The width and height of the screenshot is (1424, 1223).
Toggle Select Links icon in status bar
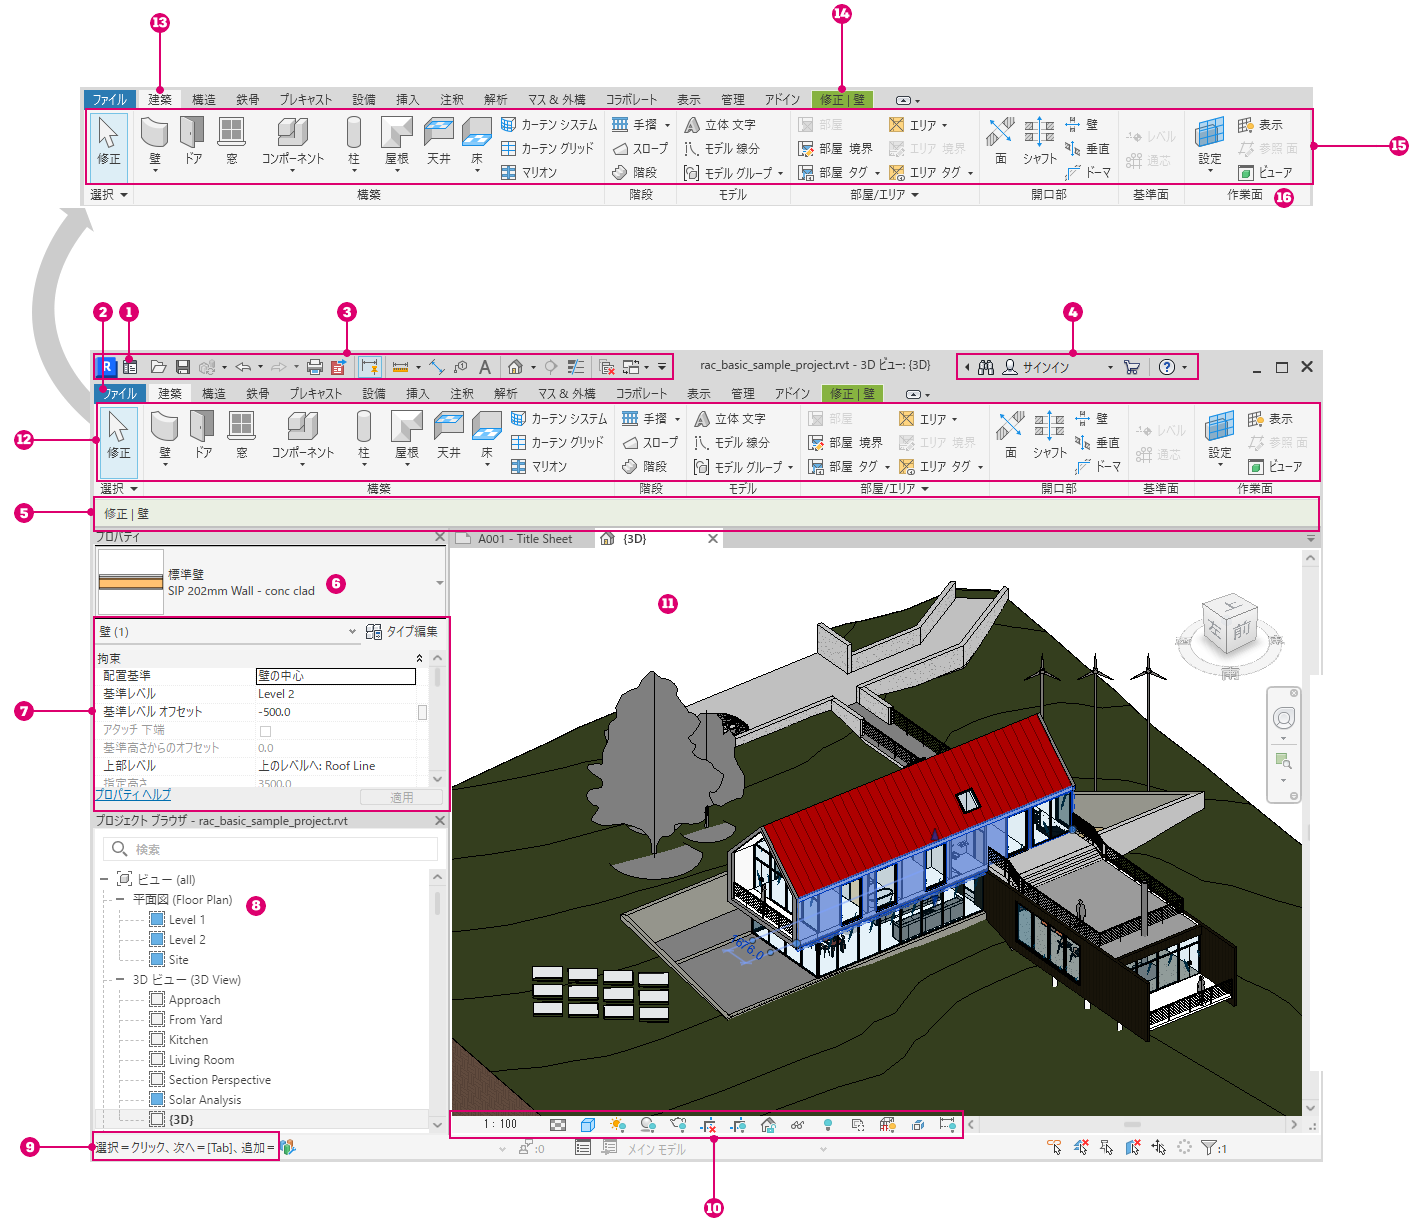1054,1147
